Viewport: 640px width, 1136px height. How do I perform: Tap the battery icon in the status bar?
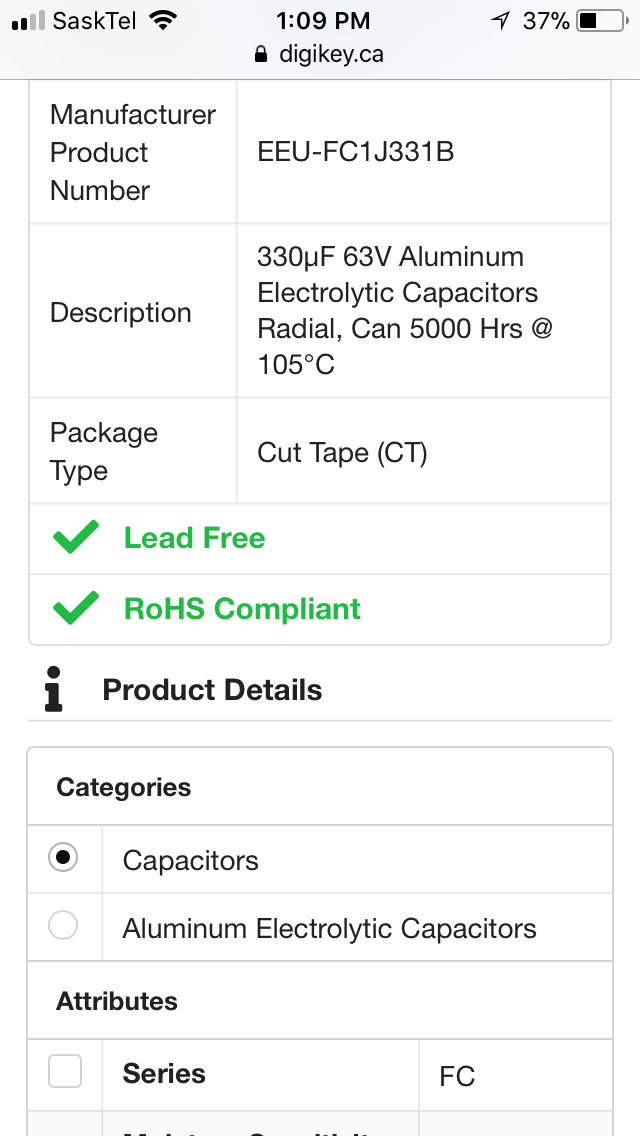pos(602,21)
